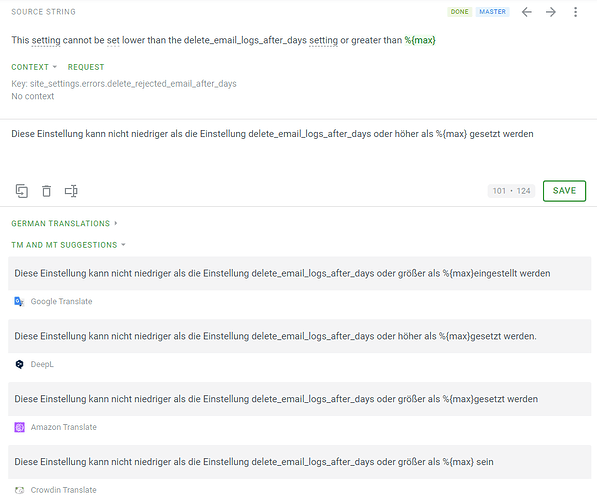
Task: Click the DeepL logo icon
Action: (19, 364)
